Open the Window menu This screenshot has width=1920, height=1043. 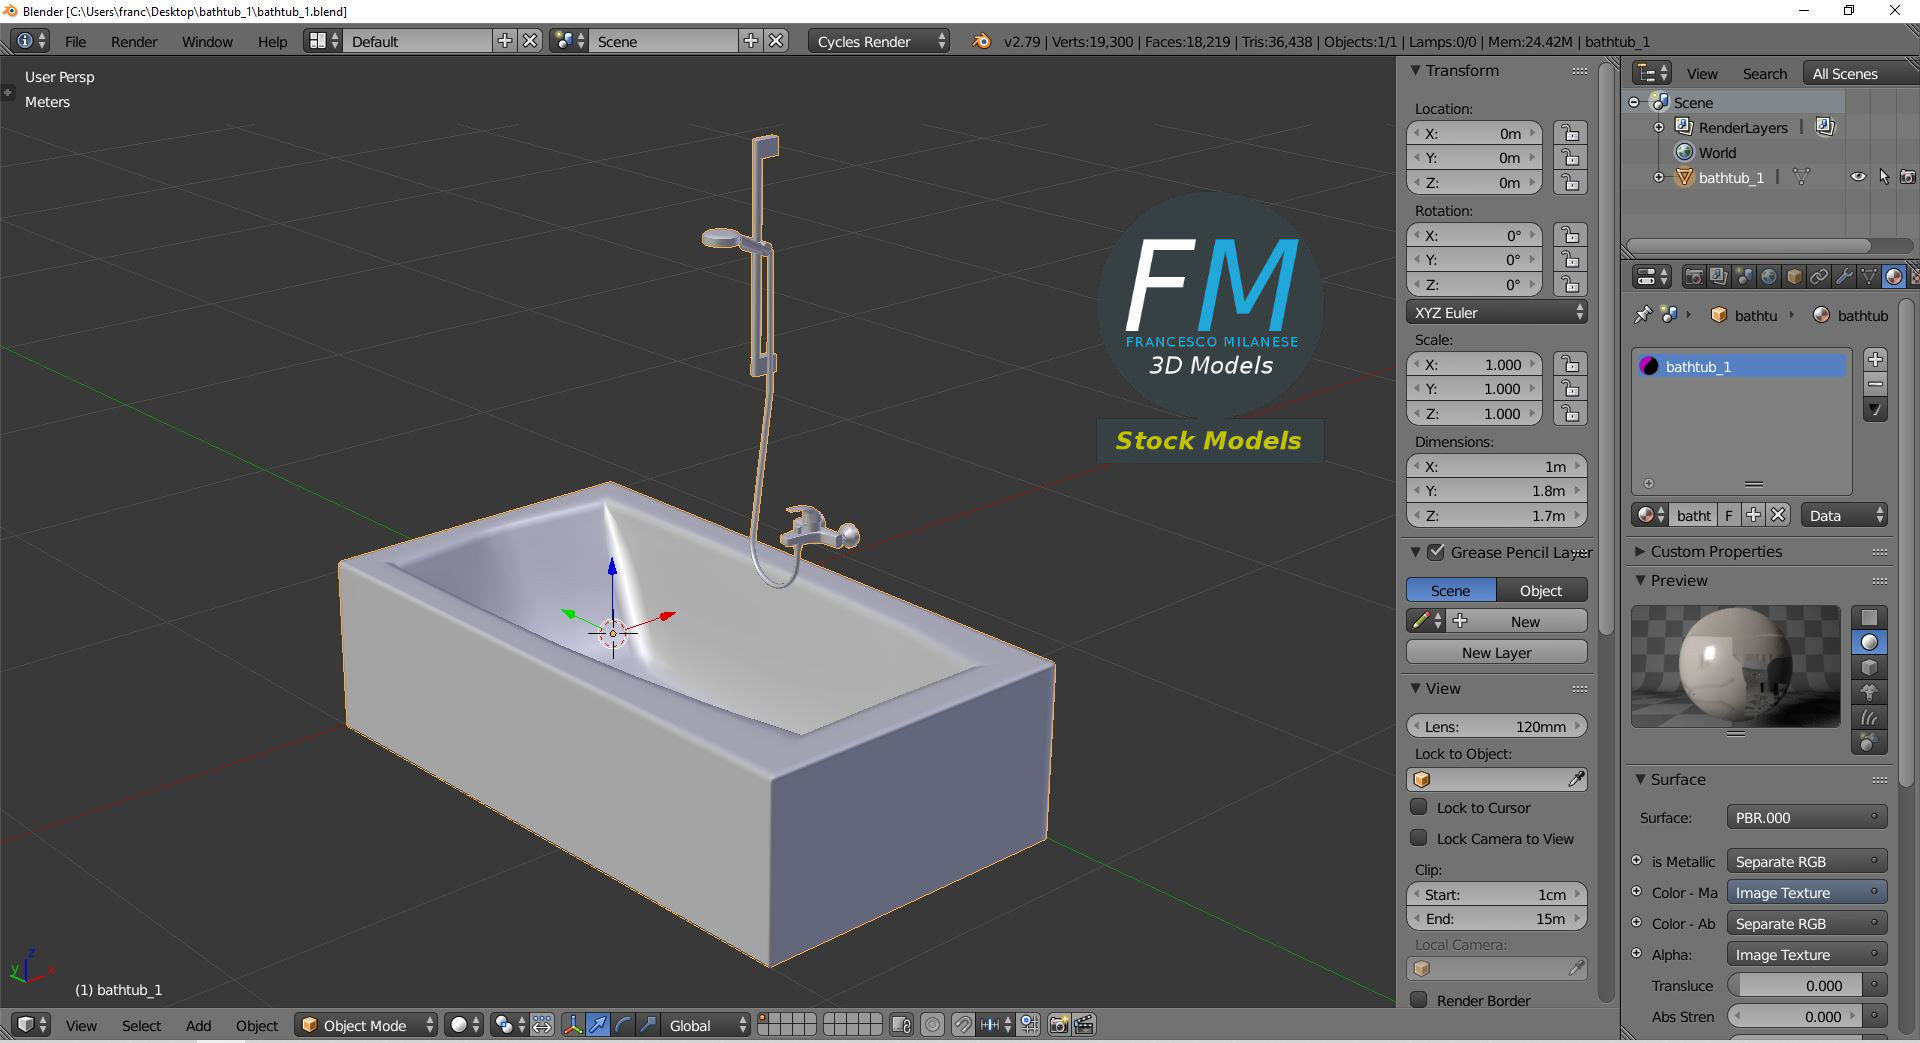[207, 41]
